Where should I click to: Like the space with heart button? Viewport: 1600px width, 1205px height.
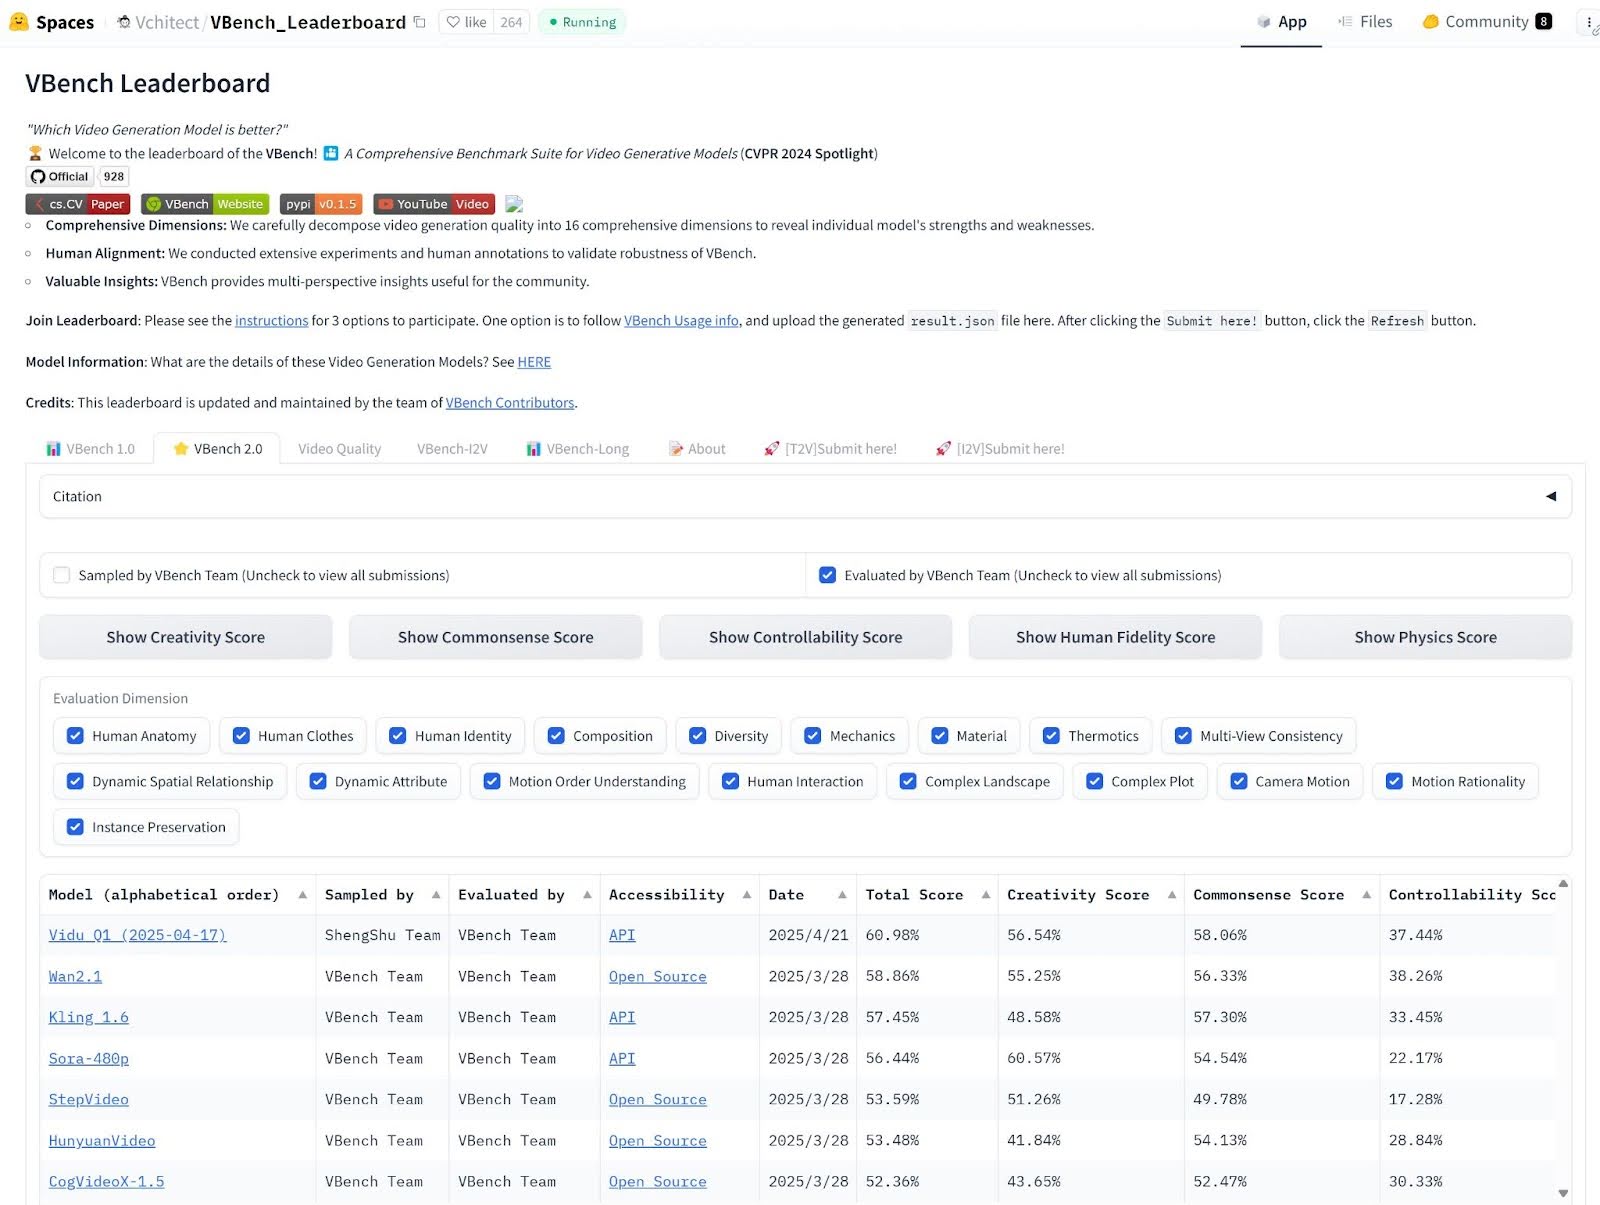pos(466,22)
